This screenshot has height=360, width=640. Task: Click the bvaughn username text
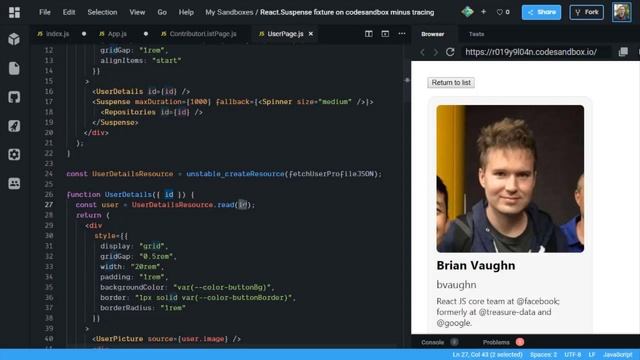click(456, 284)
